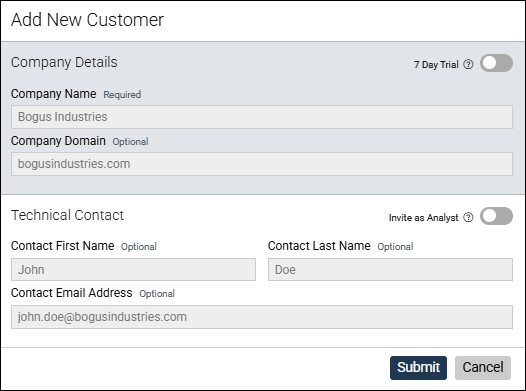Screen dimensions: 526x391
Task: Select the Contact First Name label
Action: [63, 246]
